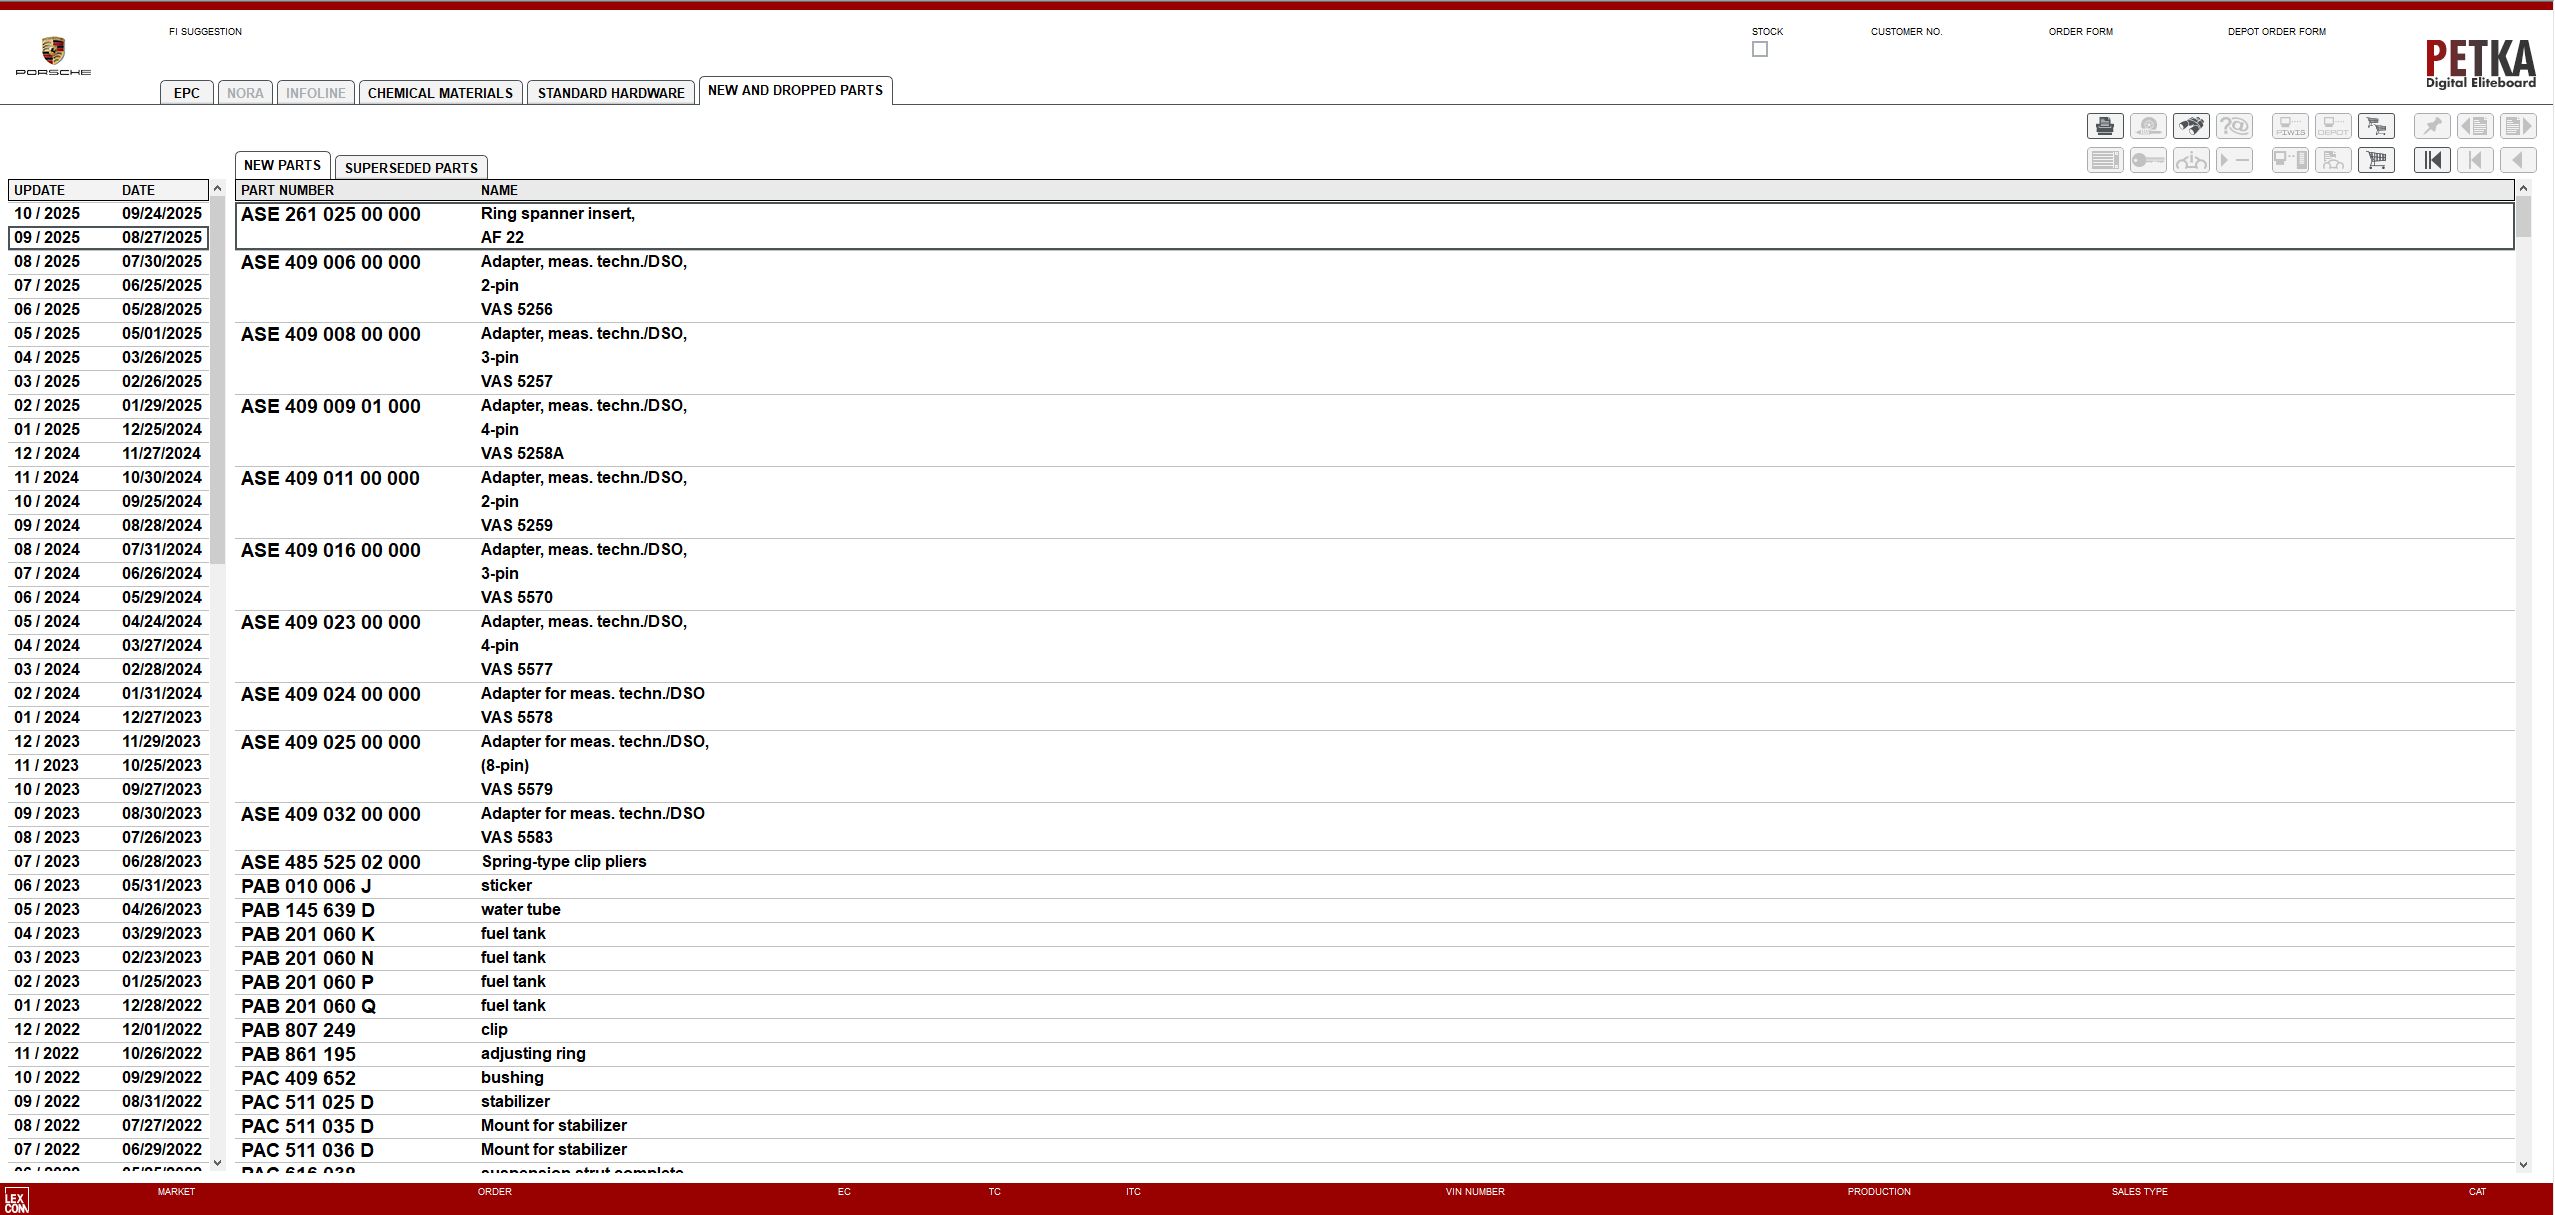The width and height of the screenshot is (2555, 1215).
Task: Select part PAB 010 006 J sticker
Action: point(1375,886)
